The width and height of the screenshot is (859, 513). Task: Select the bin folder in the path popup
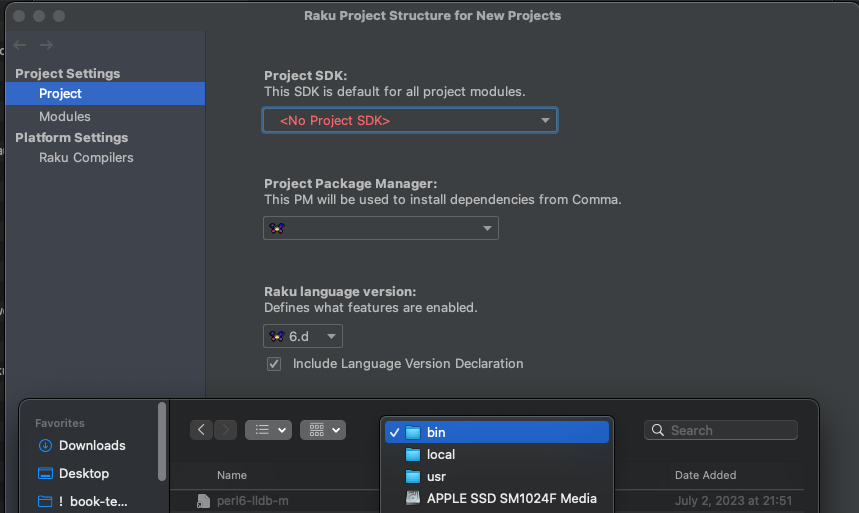click(x=497, y=432)
